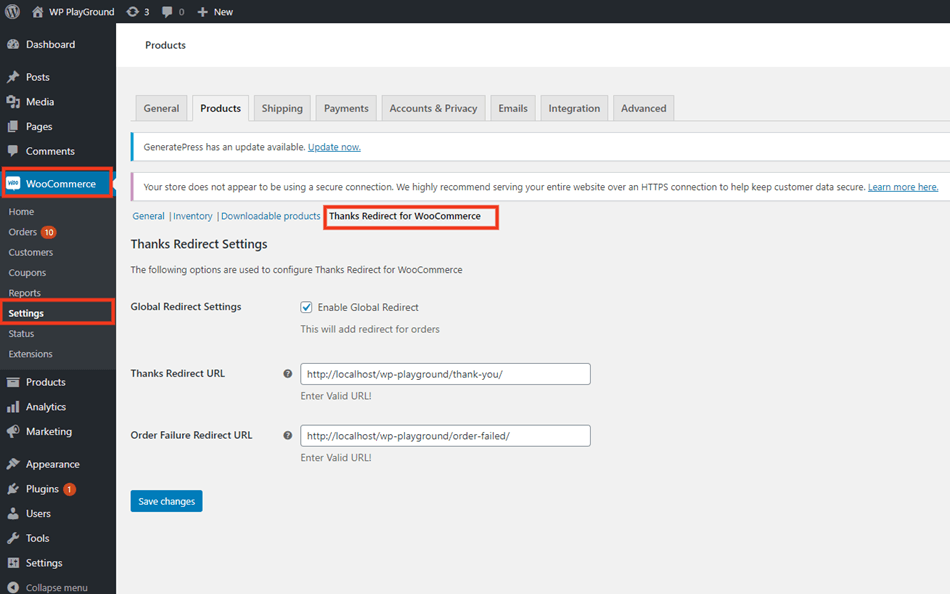Click the Comments speech bubble sidebar icon
Screen dimensions: 950x594
(13, 151)
